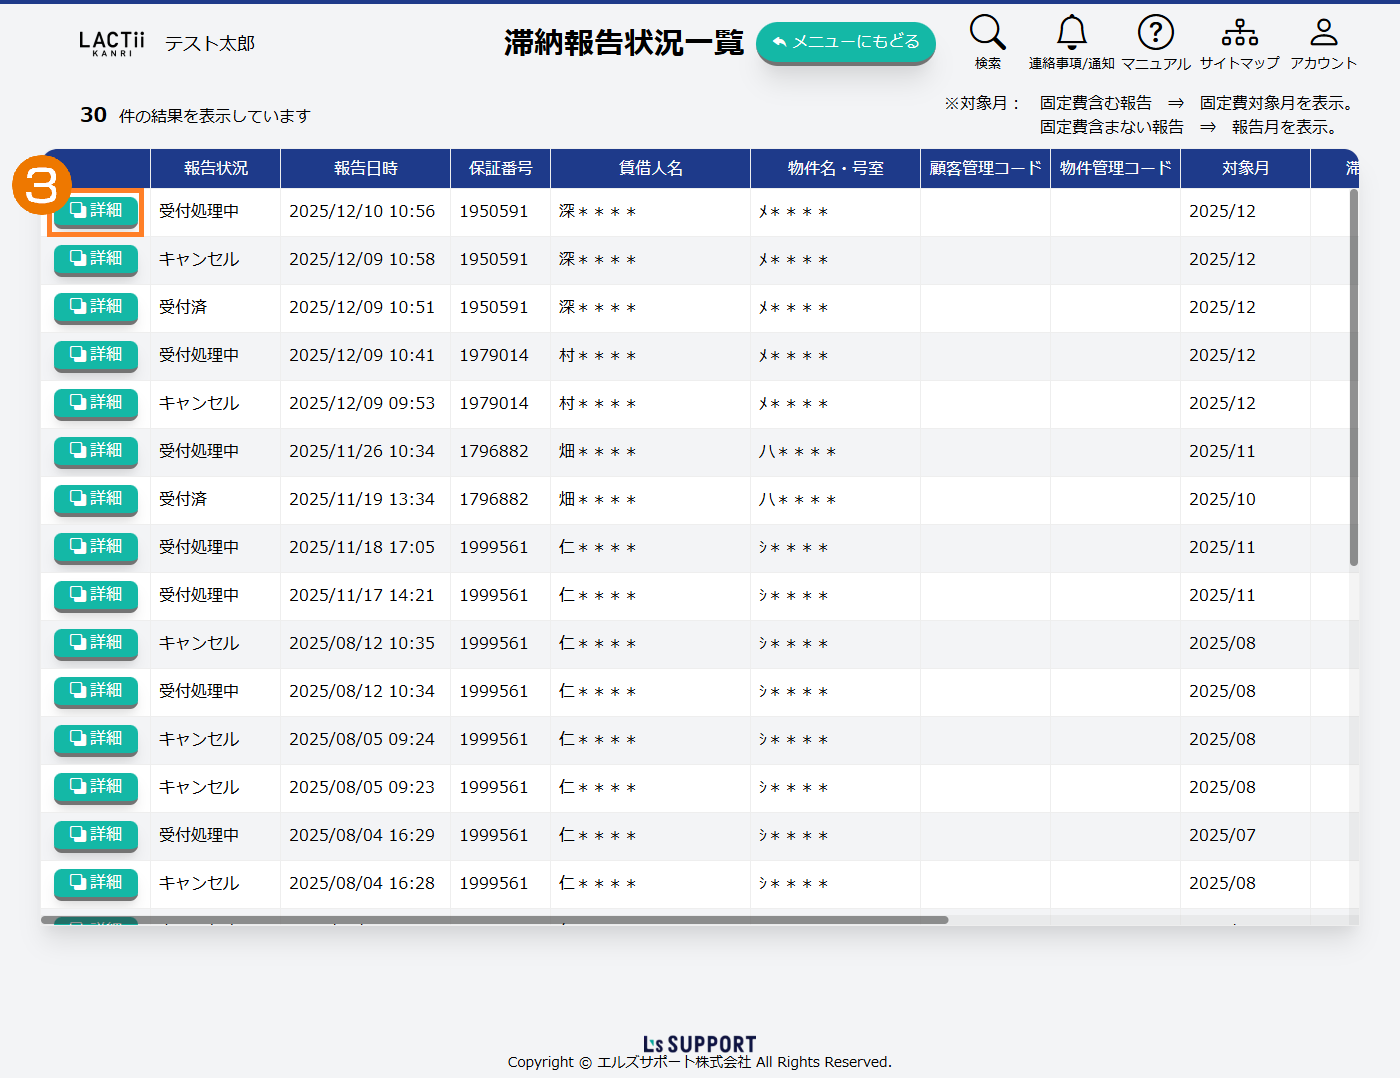Click the 保証番号 column header
This screenshot has height=1078, width=1400.
(x=500, y=168)
